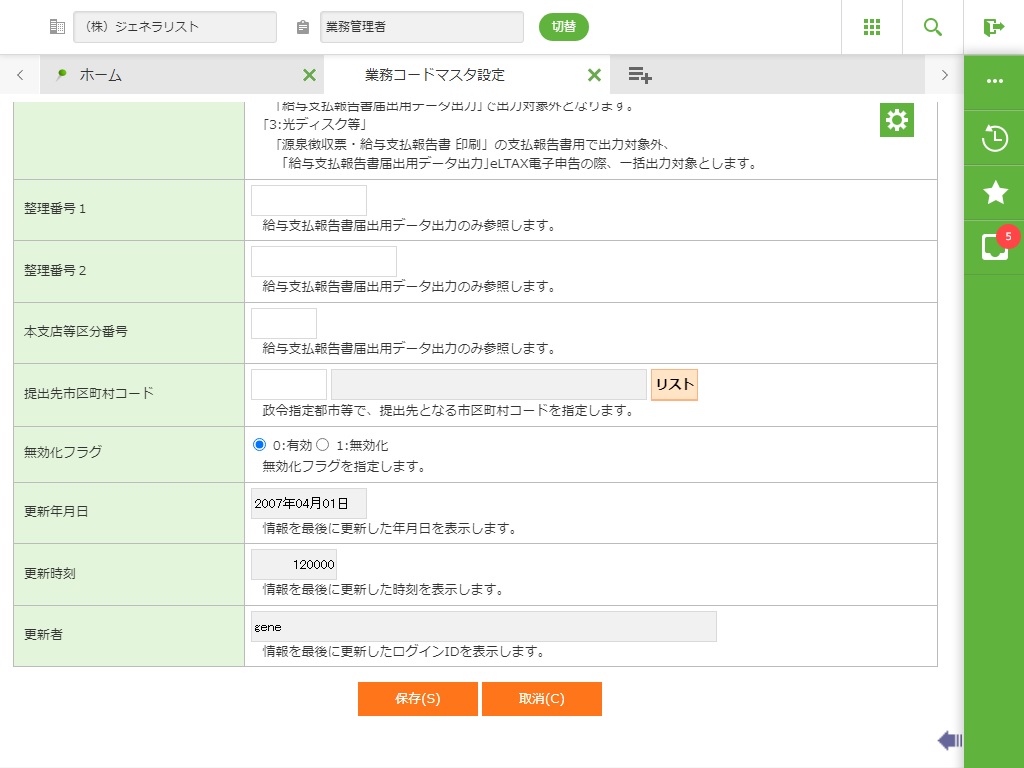1024x768 pixels.
Task: Open the apps grid menu icon
Action: click(x=871, y=27)
